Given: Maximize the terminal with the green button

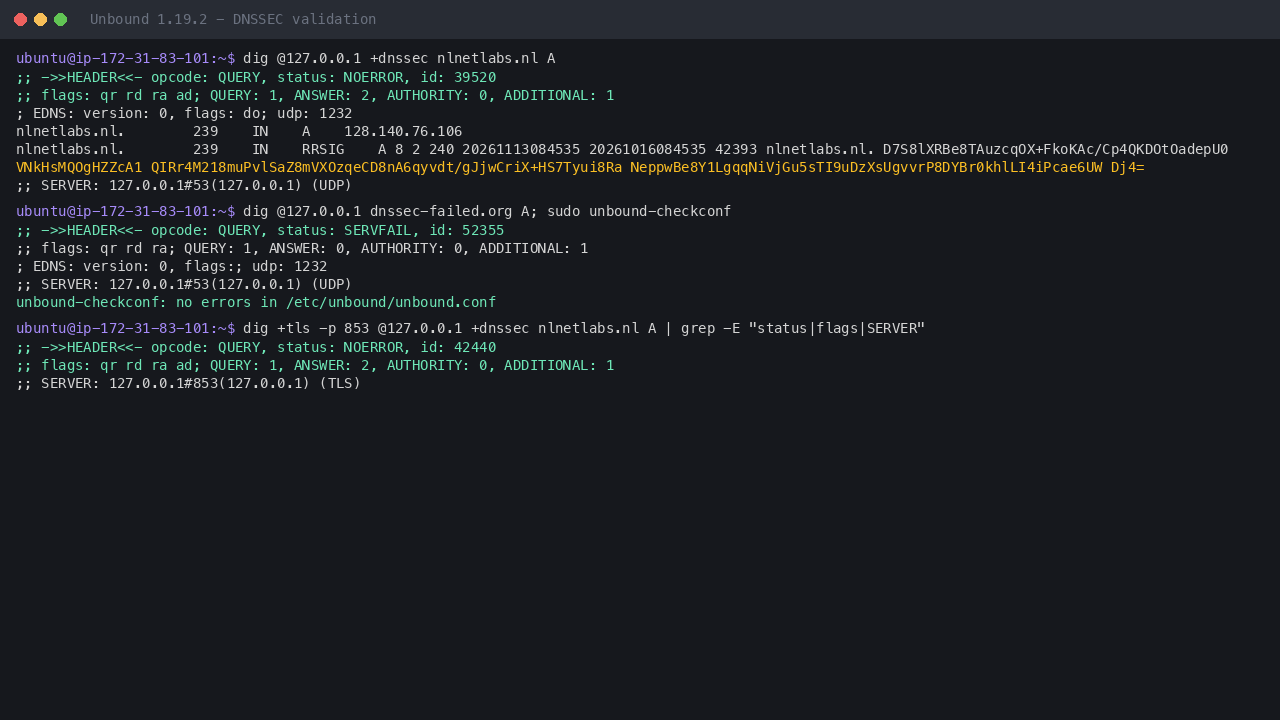Looking at the screenshot, I should (x=60, y=19).
